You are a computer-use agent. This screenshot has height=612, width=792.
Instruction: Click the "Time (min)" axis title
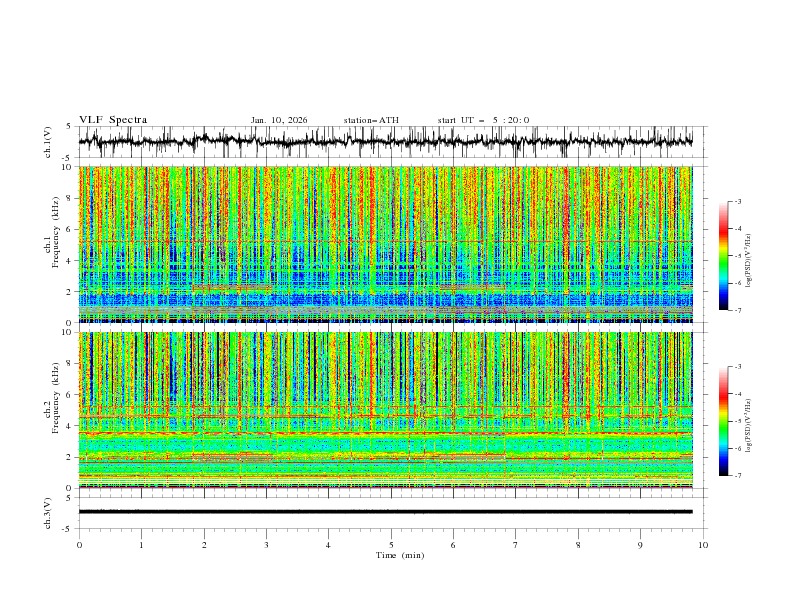[x=400, y=555]
